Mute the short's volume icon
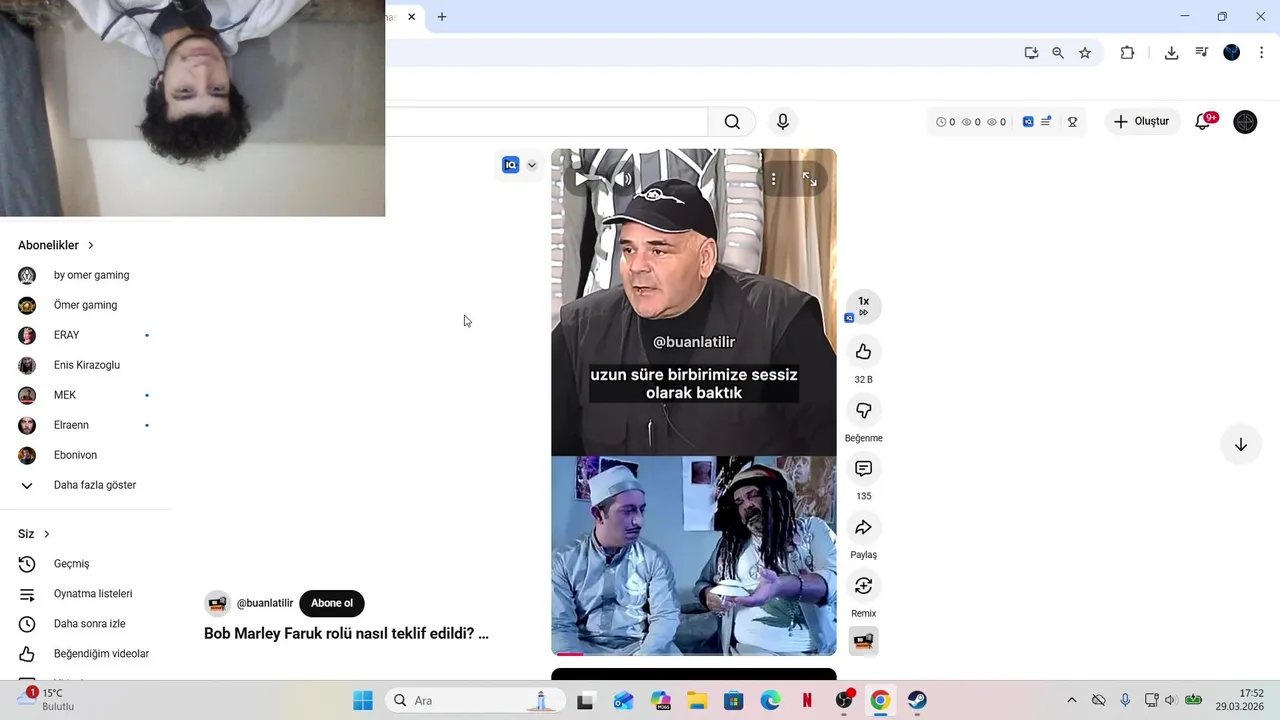The width and height of the screenshot is (1280, 720). tap(622, 179)
